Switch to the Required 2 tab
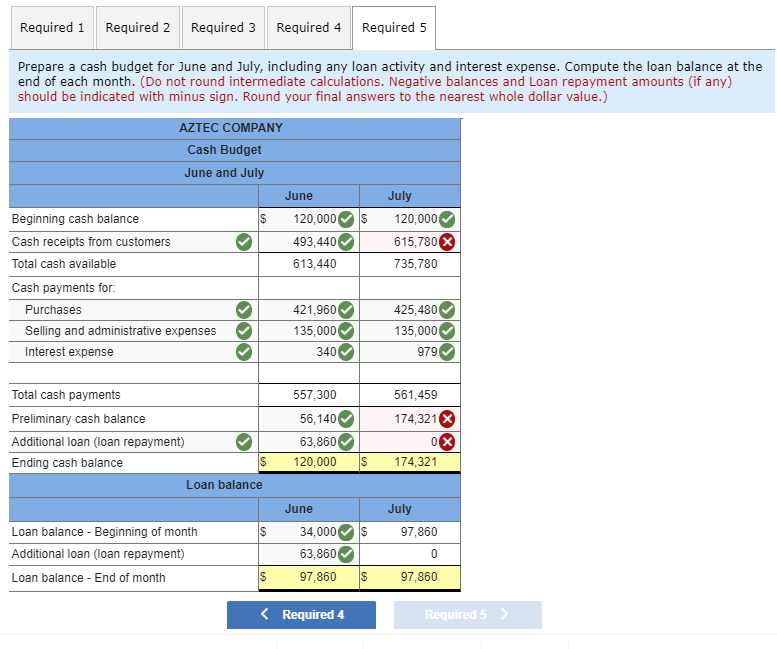Screen dimensions: 777x649 point(138,28)
